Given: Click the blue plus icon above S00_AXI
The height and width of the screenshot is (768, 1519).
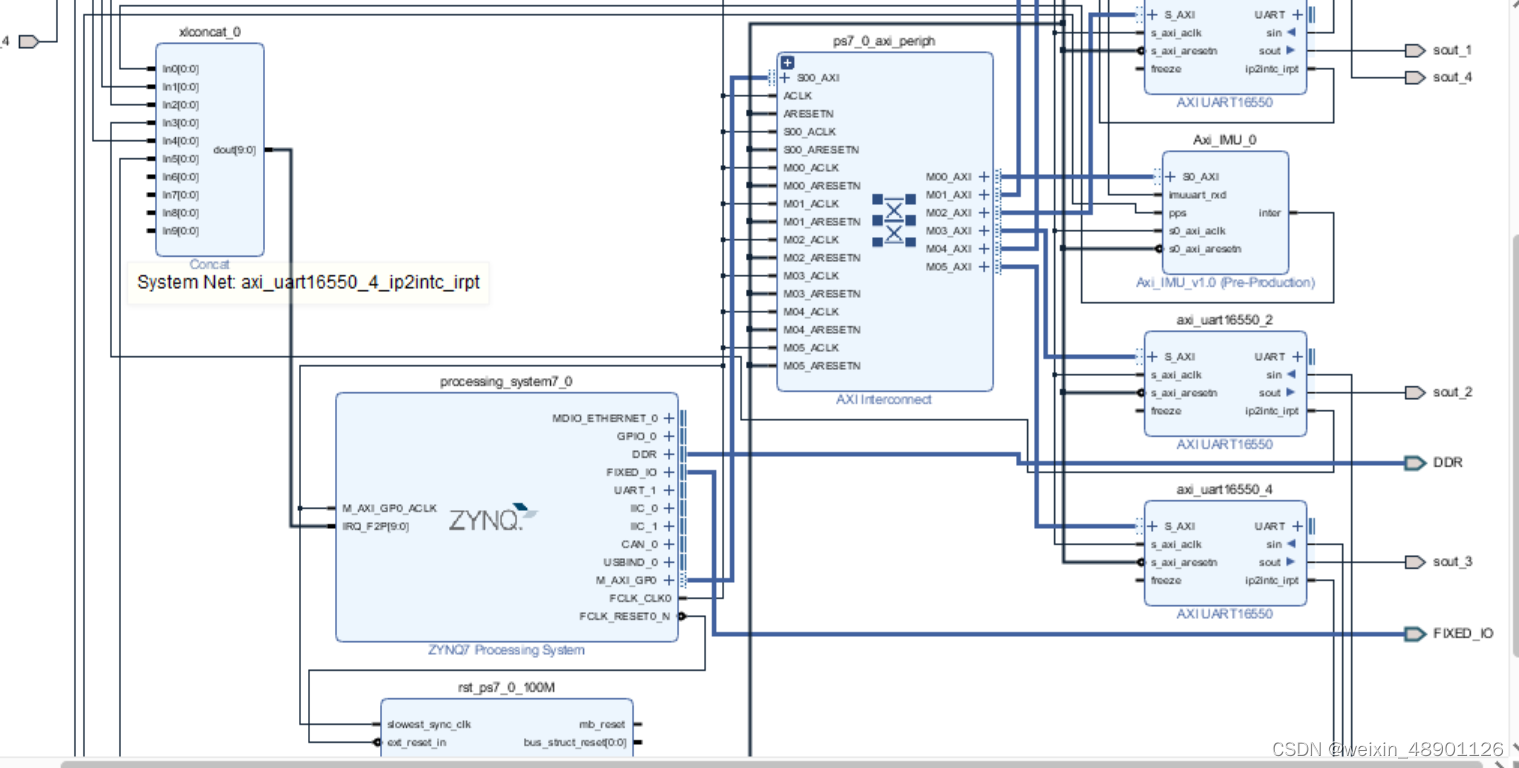Looking at the screenshot, I should pos(787,61).
